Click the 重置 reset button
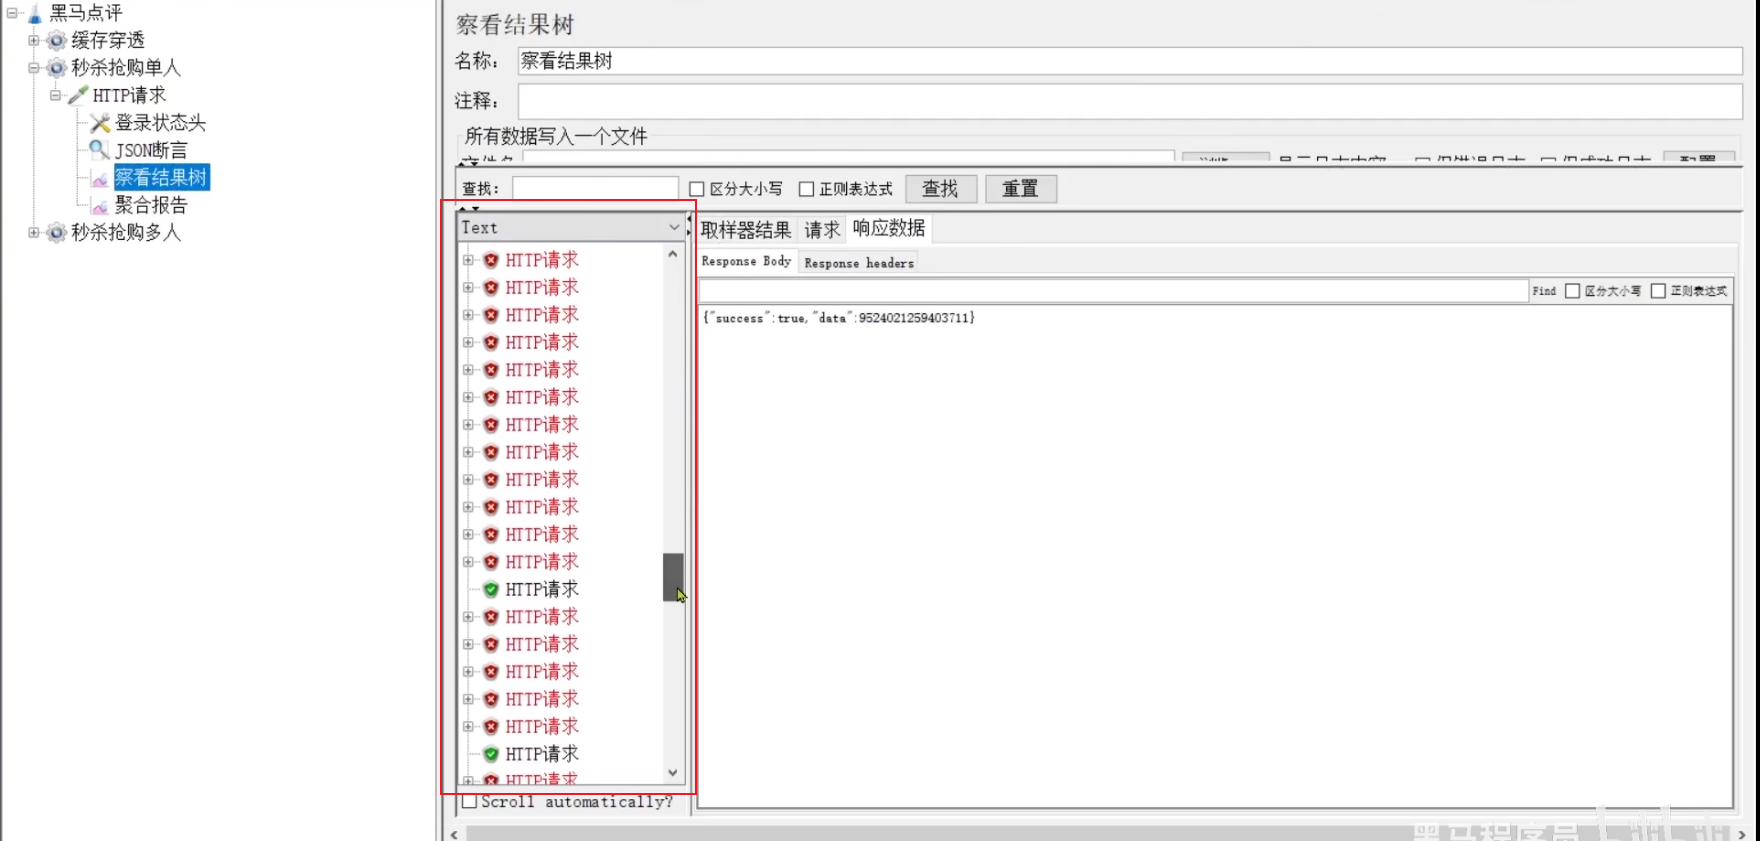This screenshot has height=841, width=1760. tap(1021, 189)
